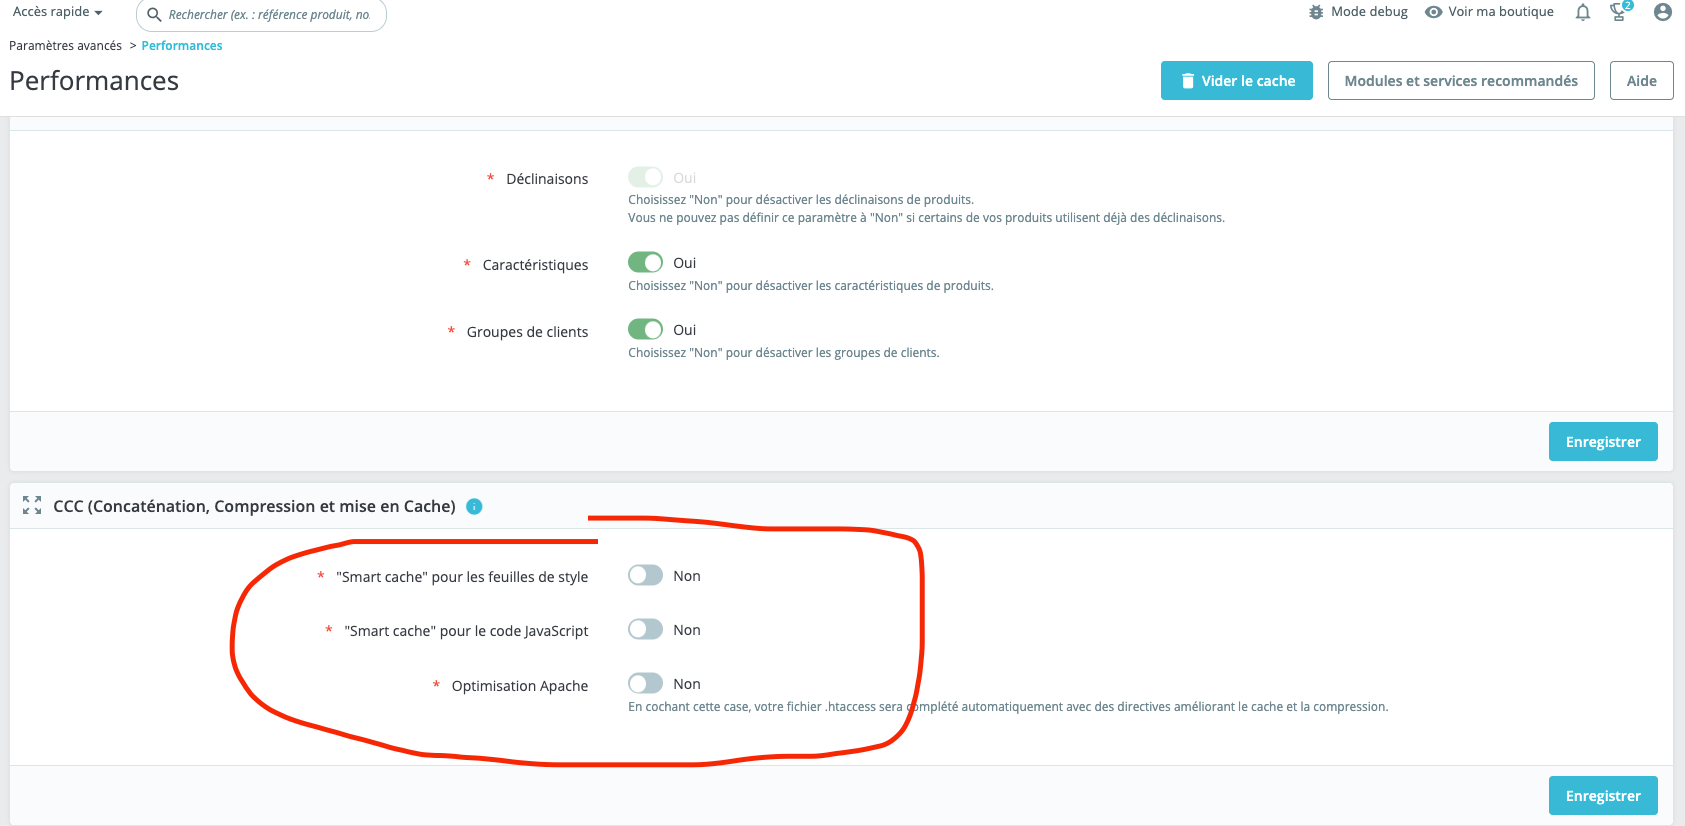Click the "Smart cache" pour les feuilles de style label
Screen dimensions: 1685x826
(462, 577)
